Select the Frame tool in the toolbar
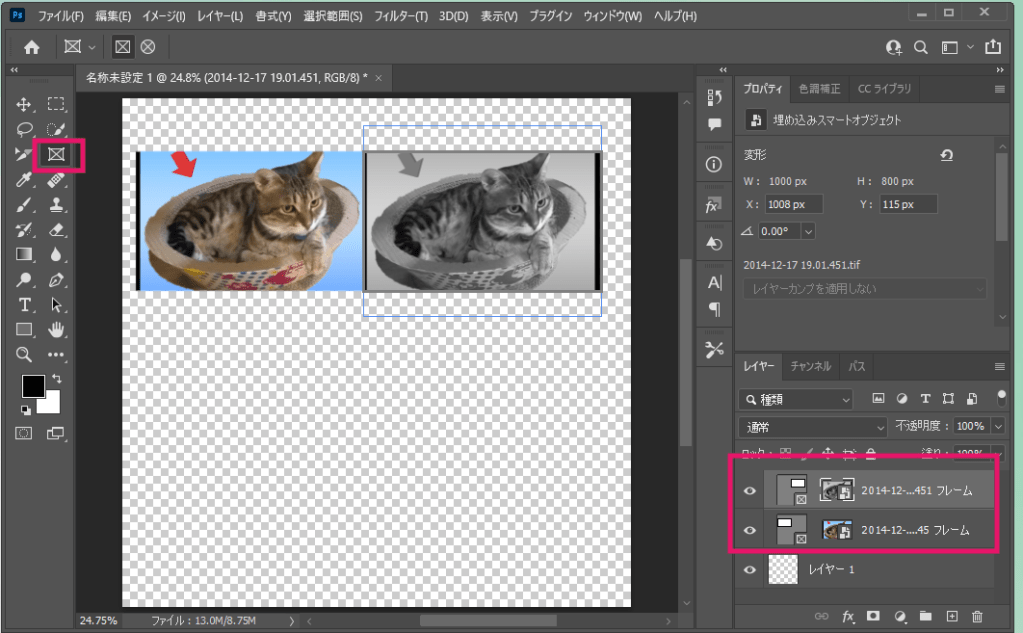This screenshot has width=1023, height=633. coord(57,154)
